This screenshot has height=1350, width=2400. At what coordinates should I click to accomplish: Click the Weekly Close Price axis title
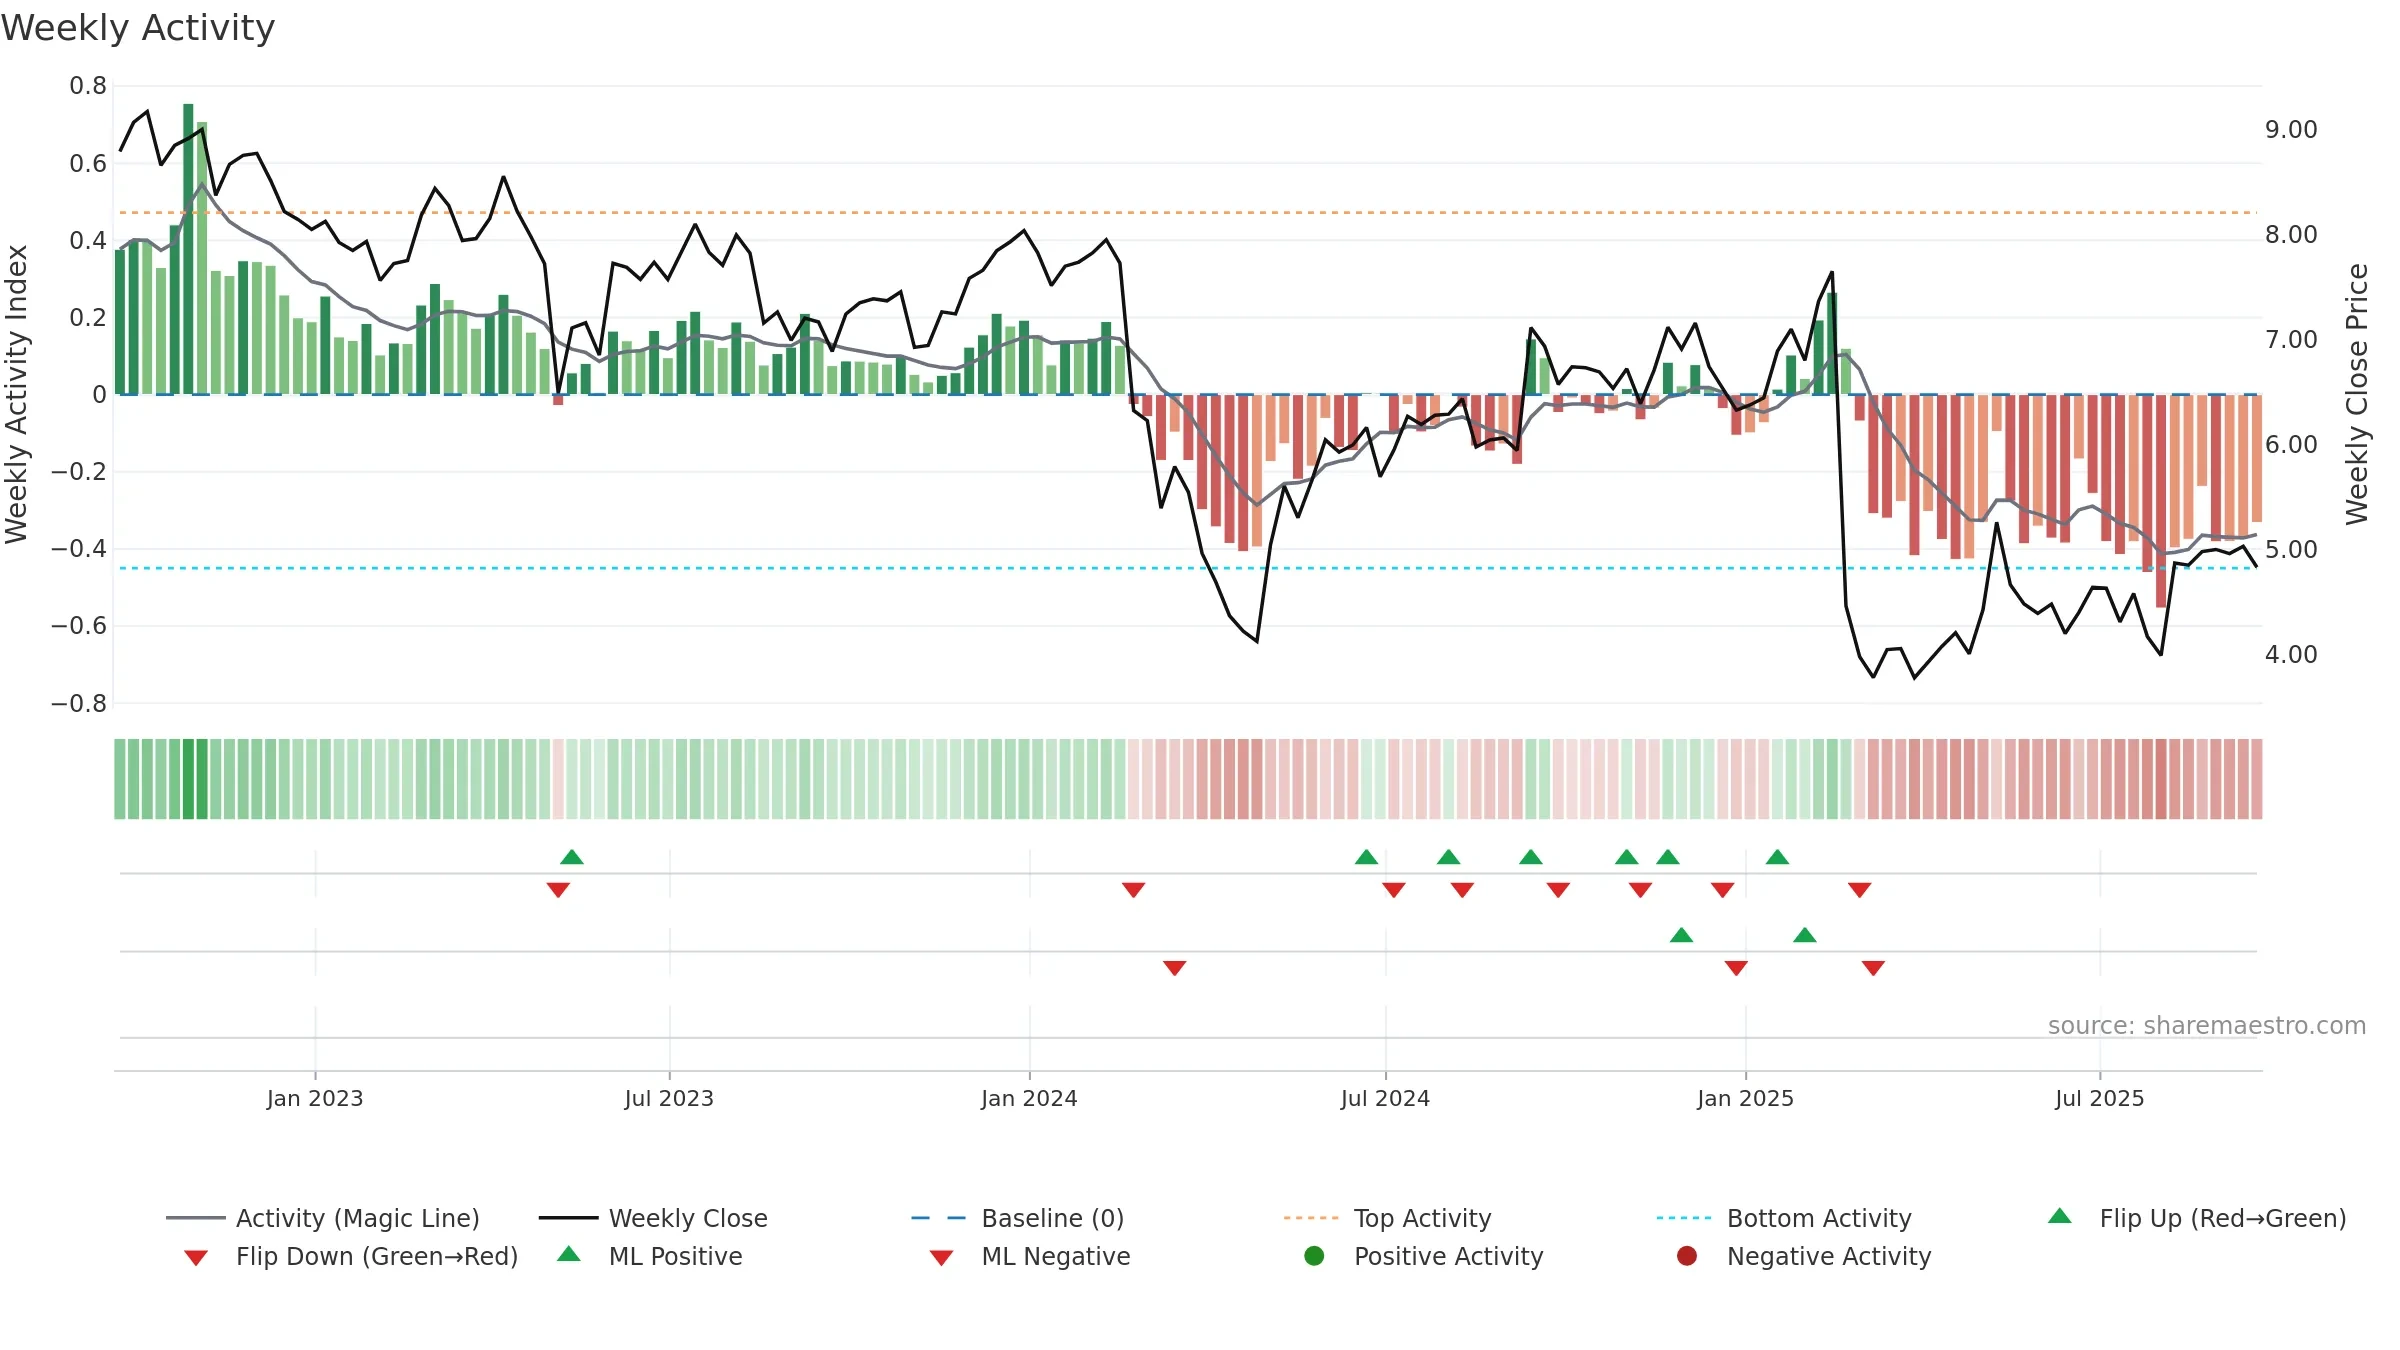pos(2357,394)
